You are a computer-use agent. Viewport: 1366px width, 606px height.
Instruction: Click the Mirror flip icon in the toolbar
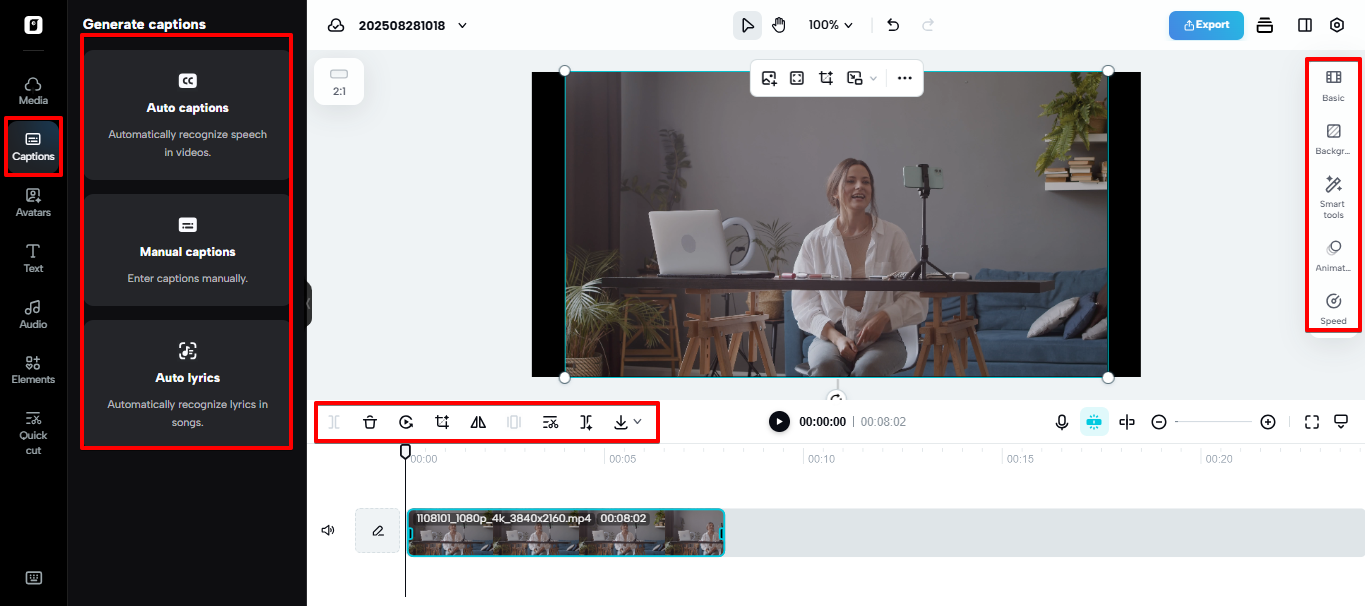(478, 422)
